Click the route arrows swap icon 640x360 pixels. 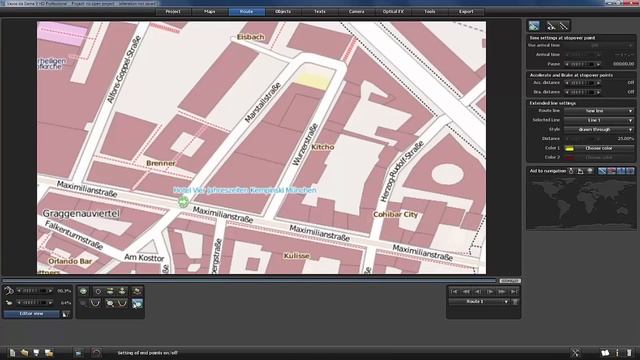pyautogui.click(x=110, y=291)
